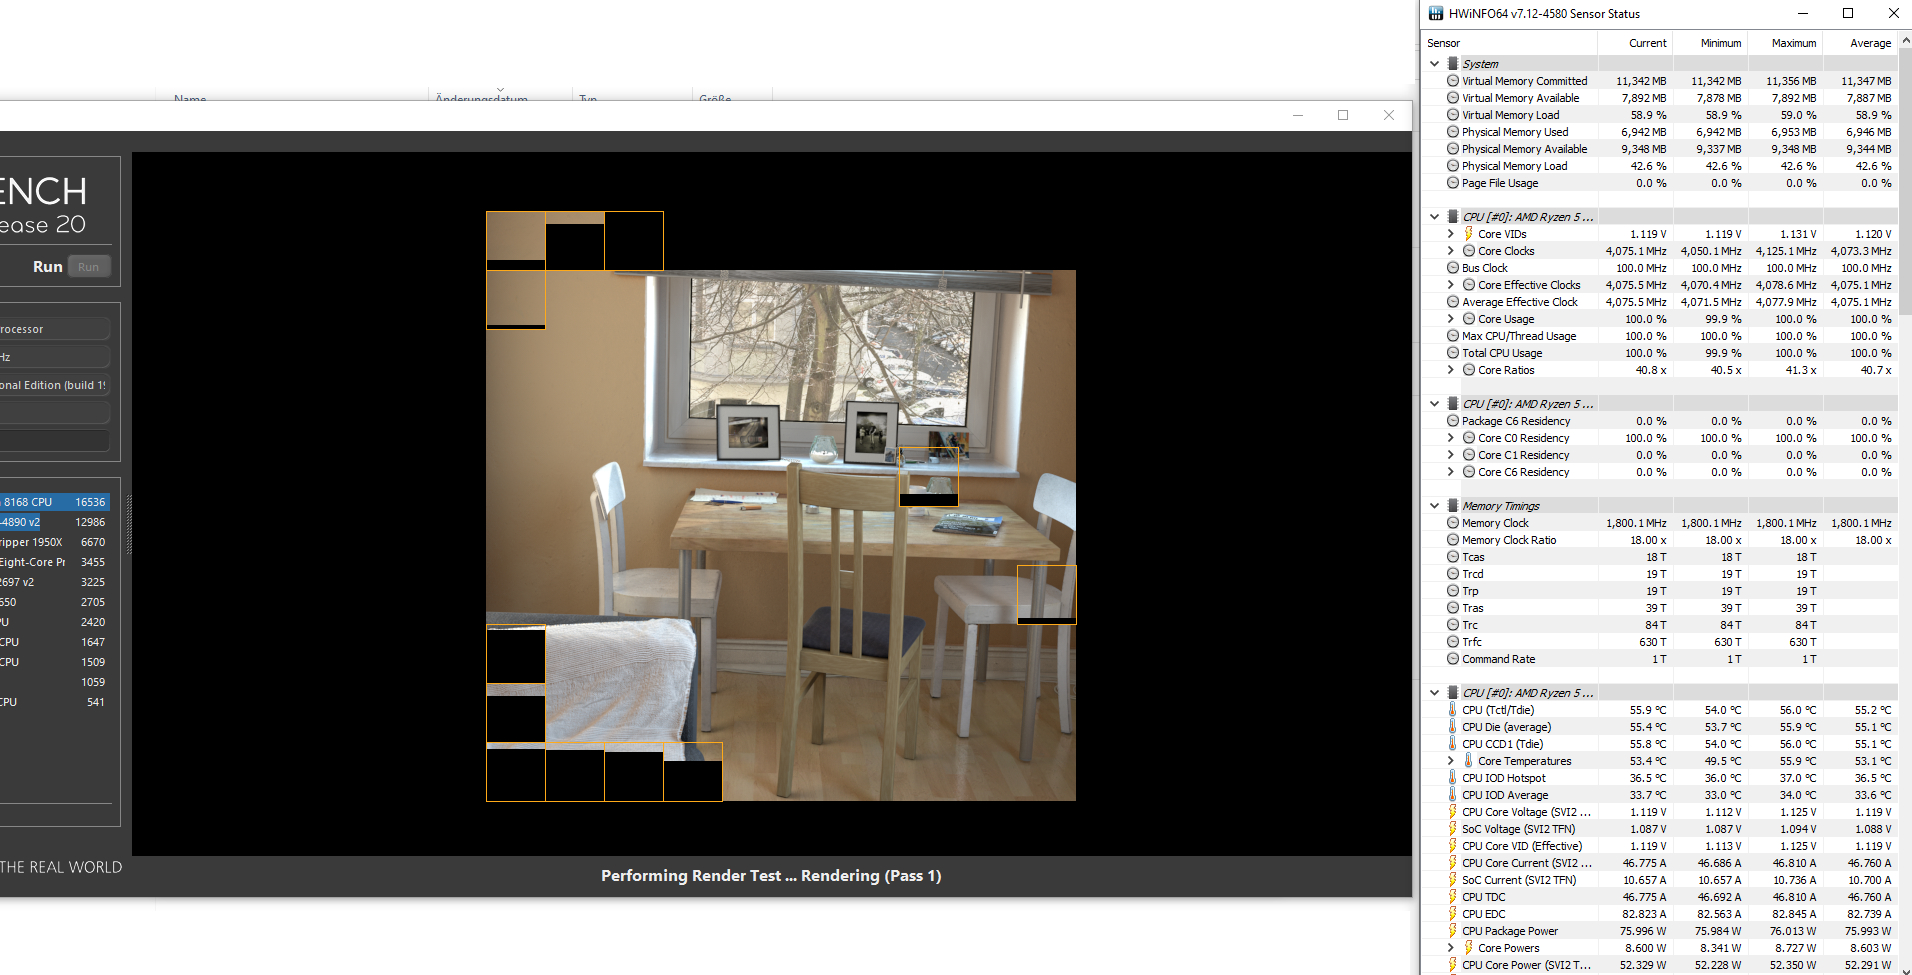Collapse the System sensor section
Image resolution: width=1912 pixels, height=975 pixels.
(1434, 63)
